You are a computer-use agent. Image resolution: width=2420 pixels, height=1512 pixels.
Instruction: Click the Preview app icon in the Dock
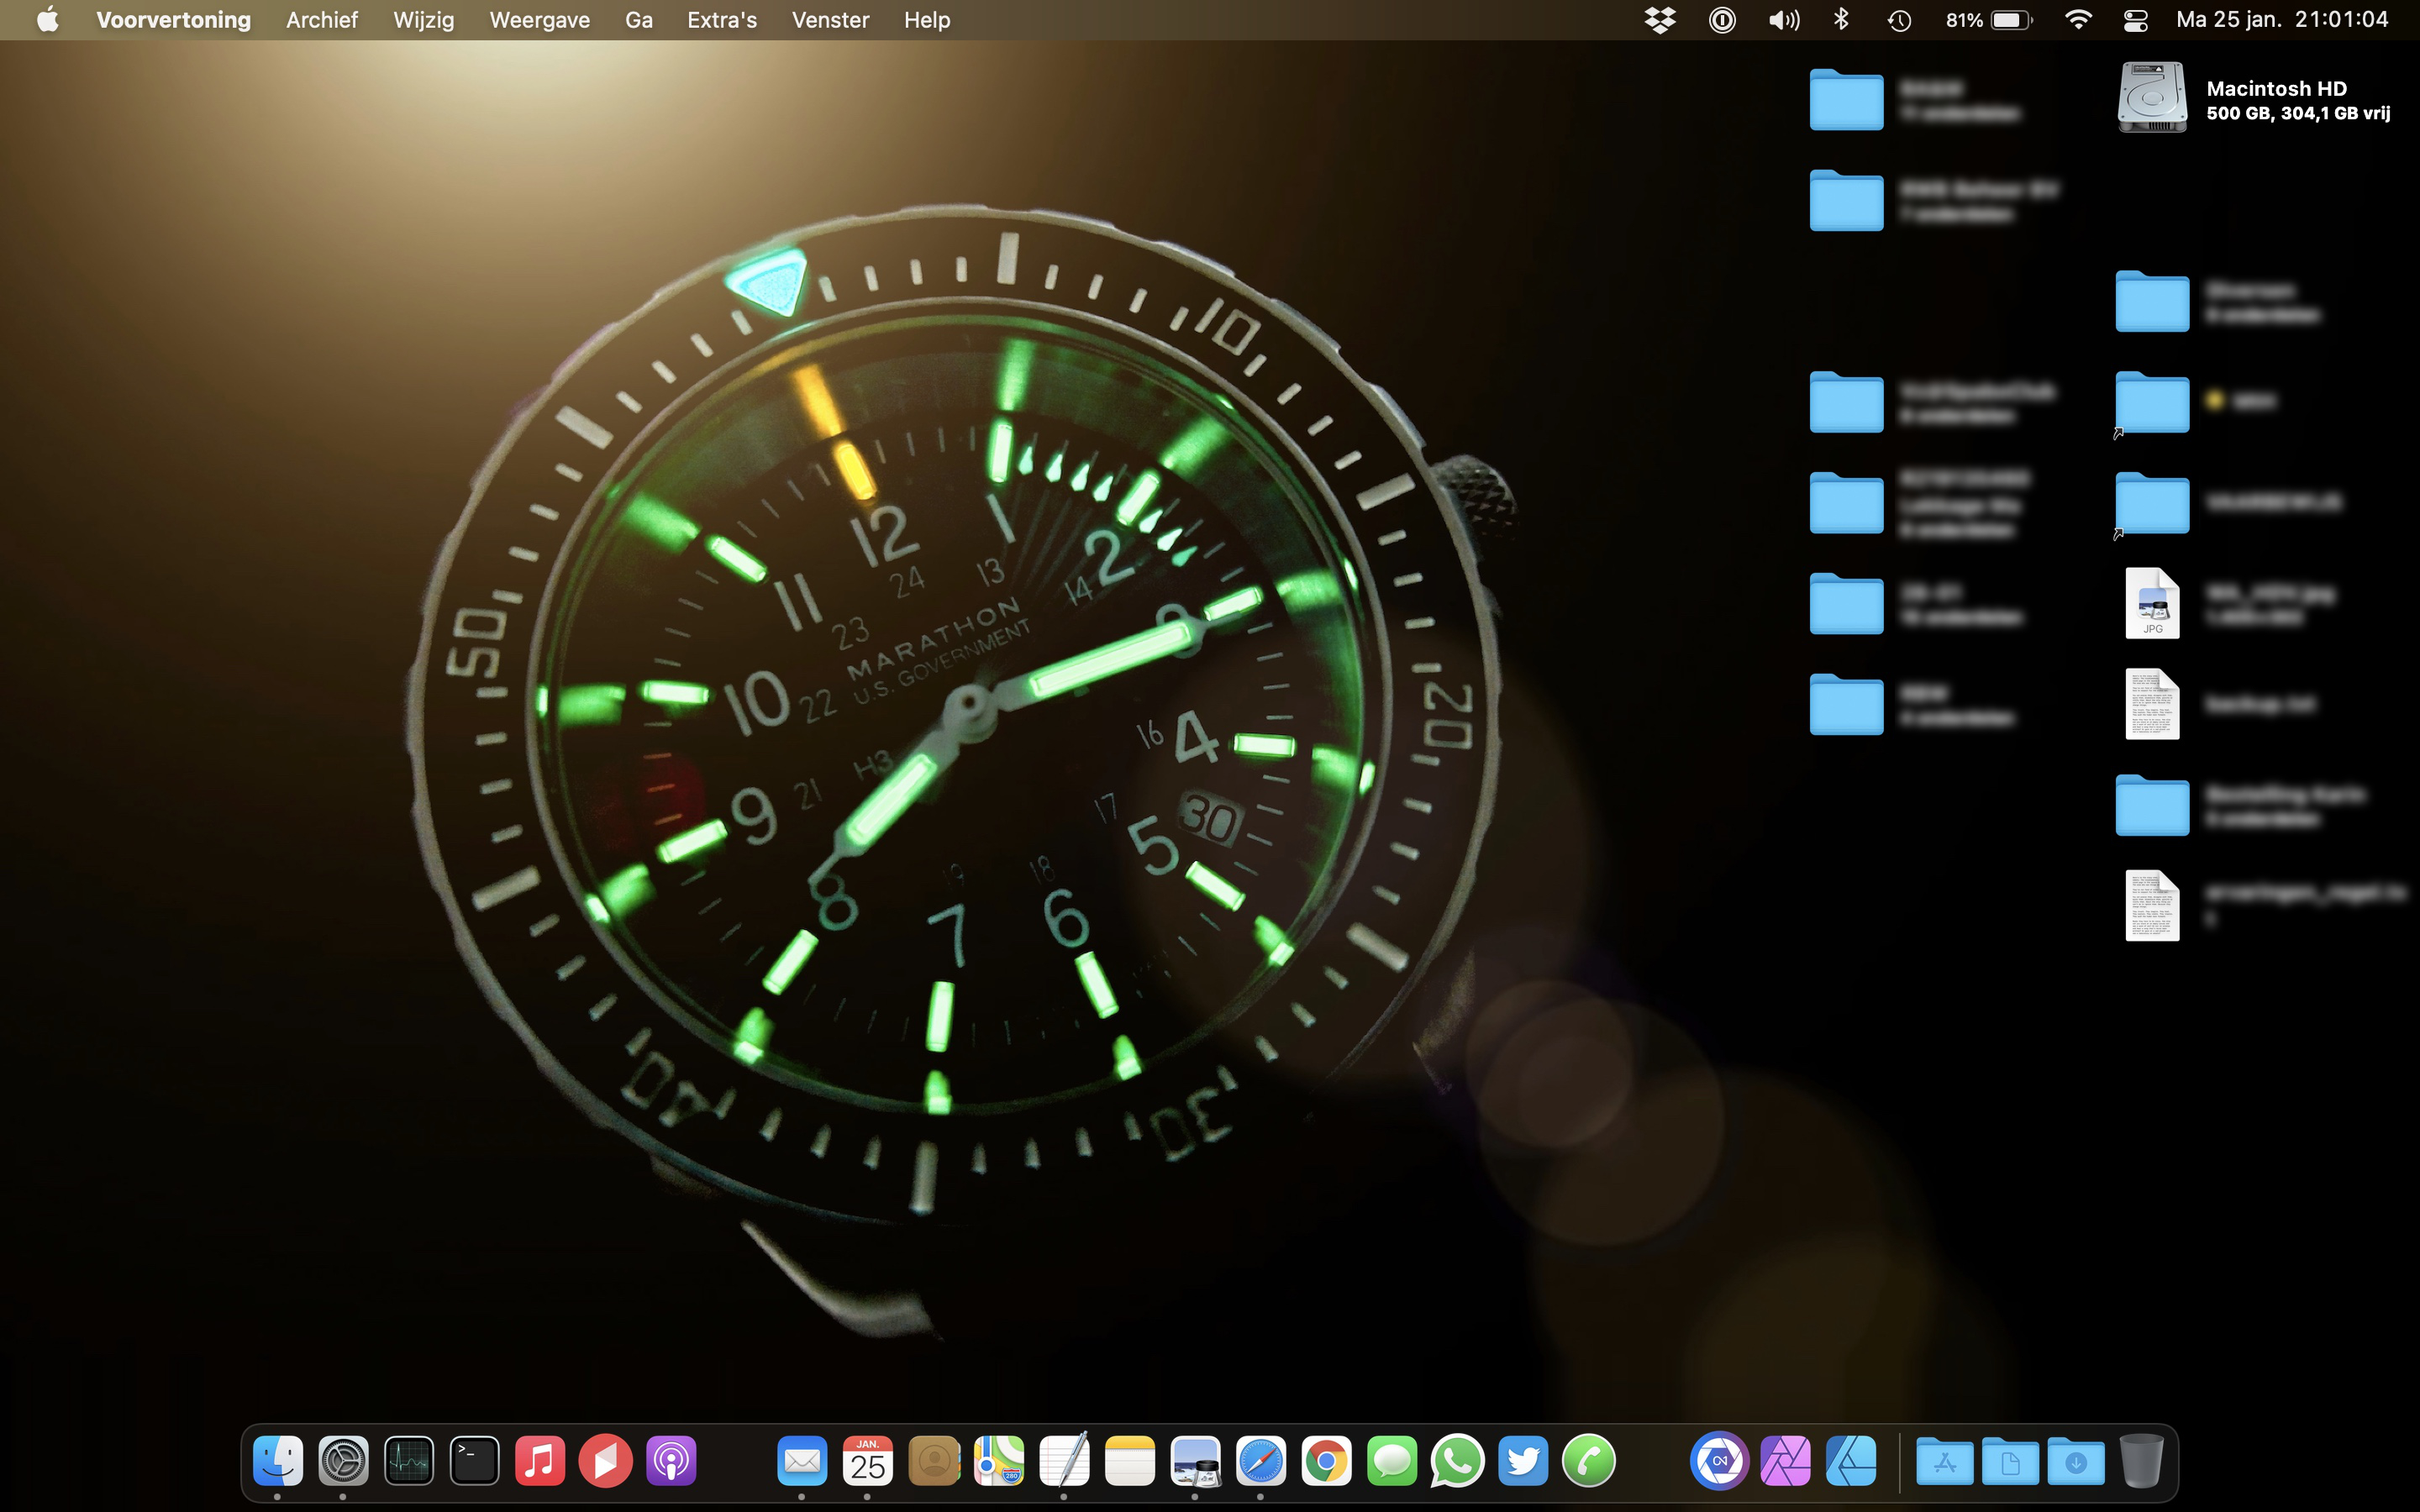click(1196, 1461)
